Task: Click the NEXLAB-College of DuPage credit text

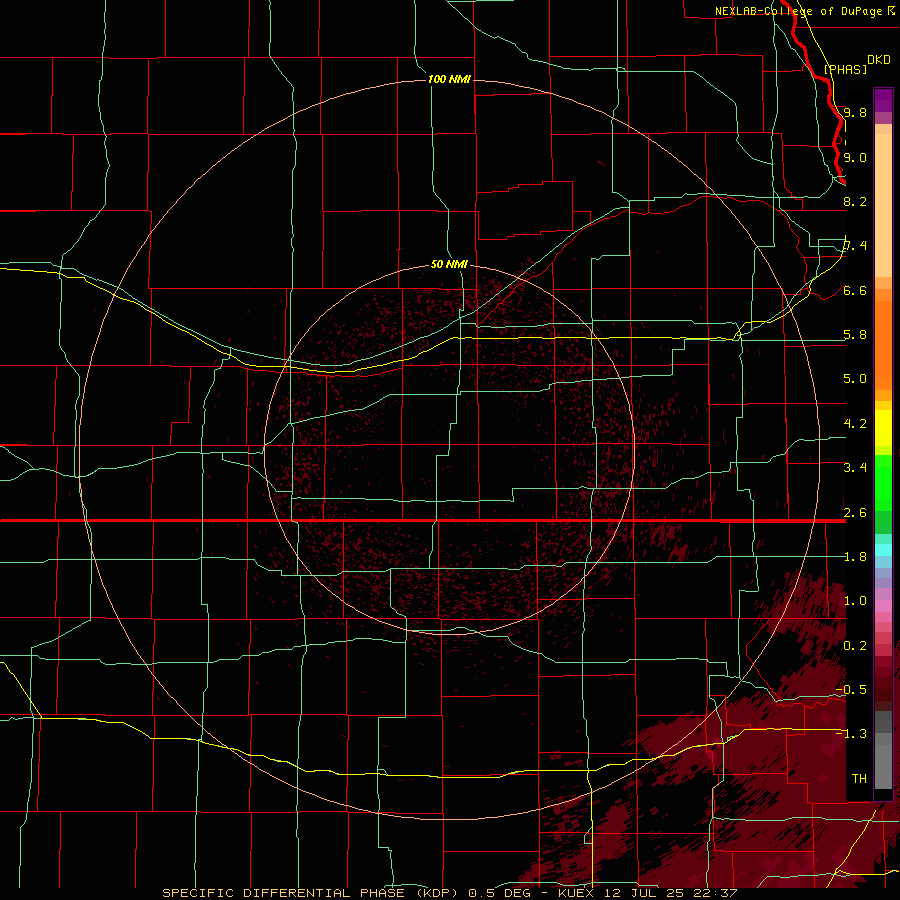Action: click(798, 11)
